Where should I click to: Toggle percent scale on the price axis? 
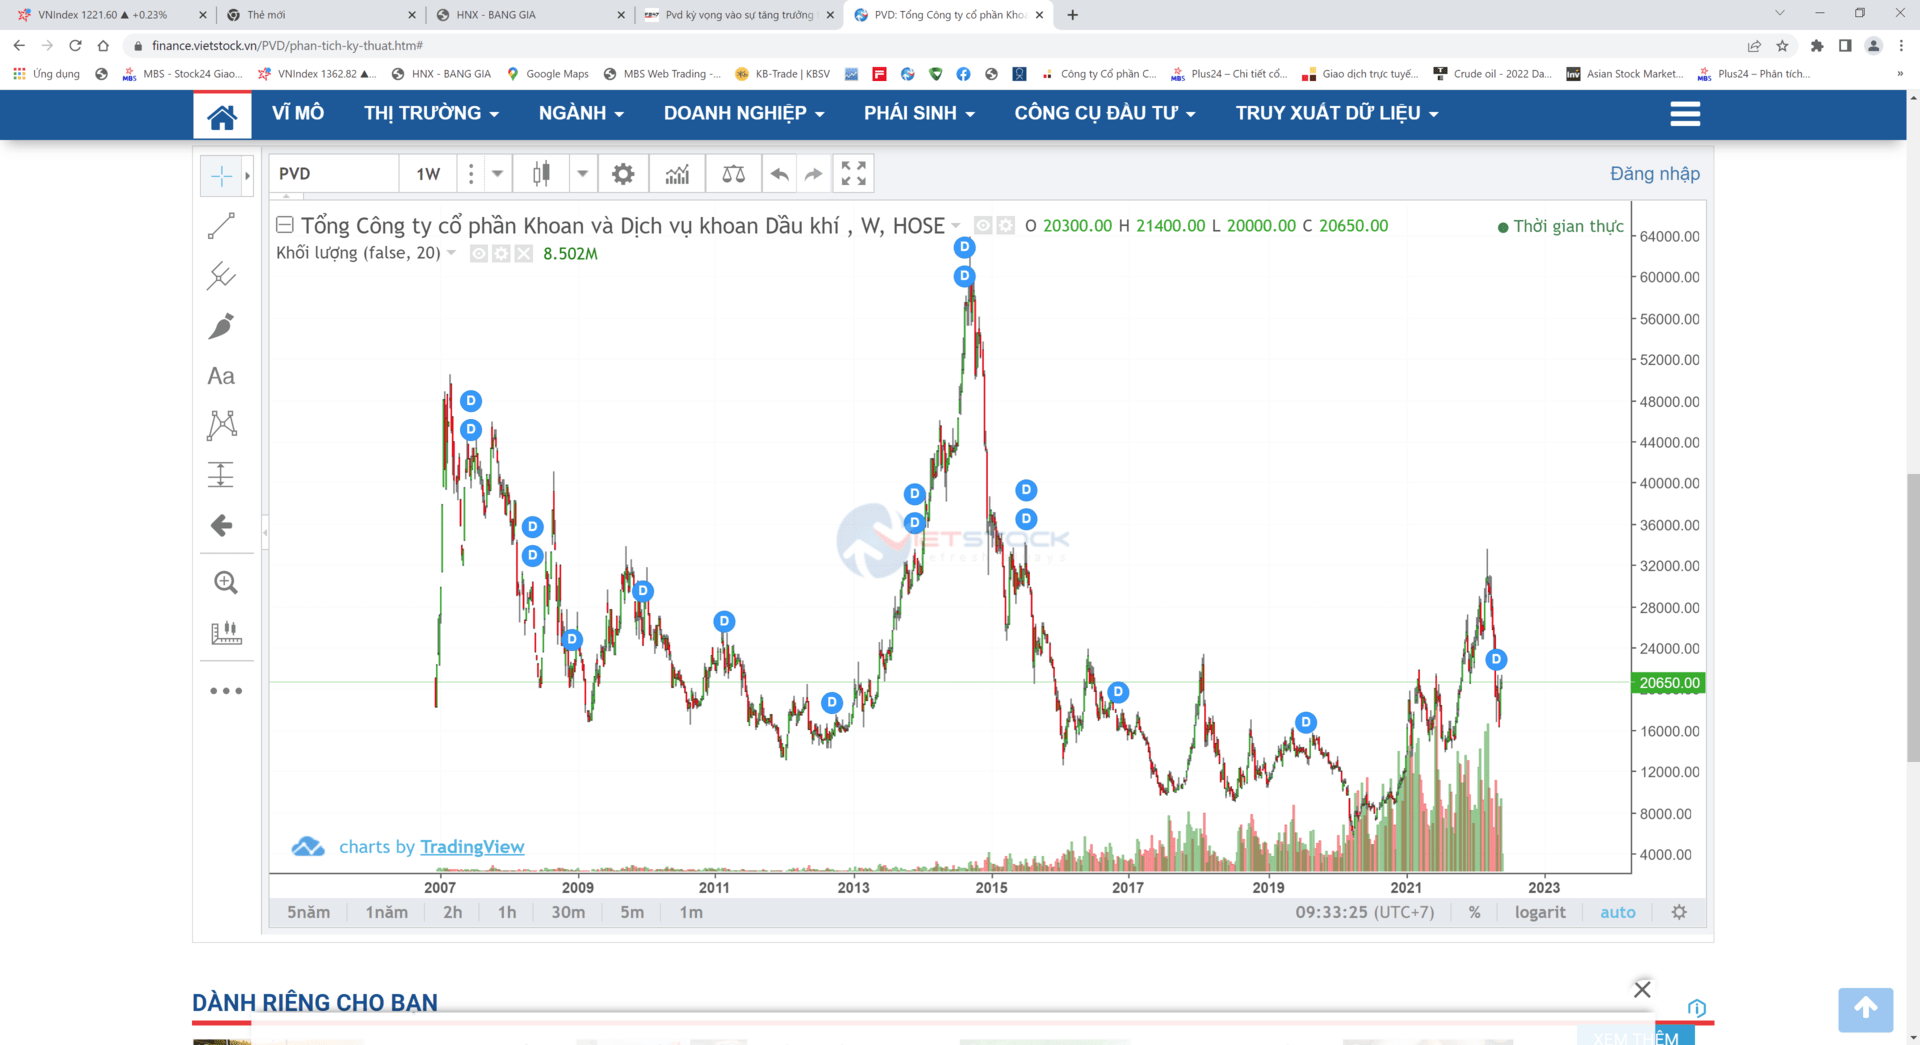pyautogui.click(x=1474, y=912)
